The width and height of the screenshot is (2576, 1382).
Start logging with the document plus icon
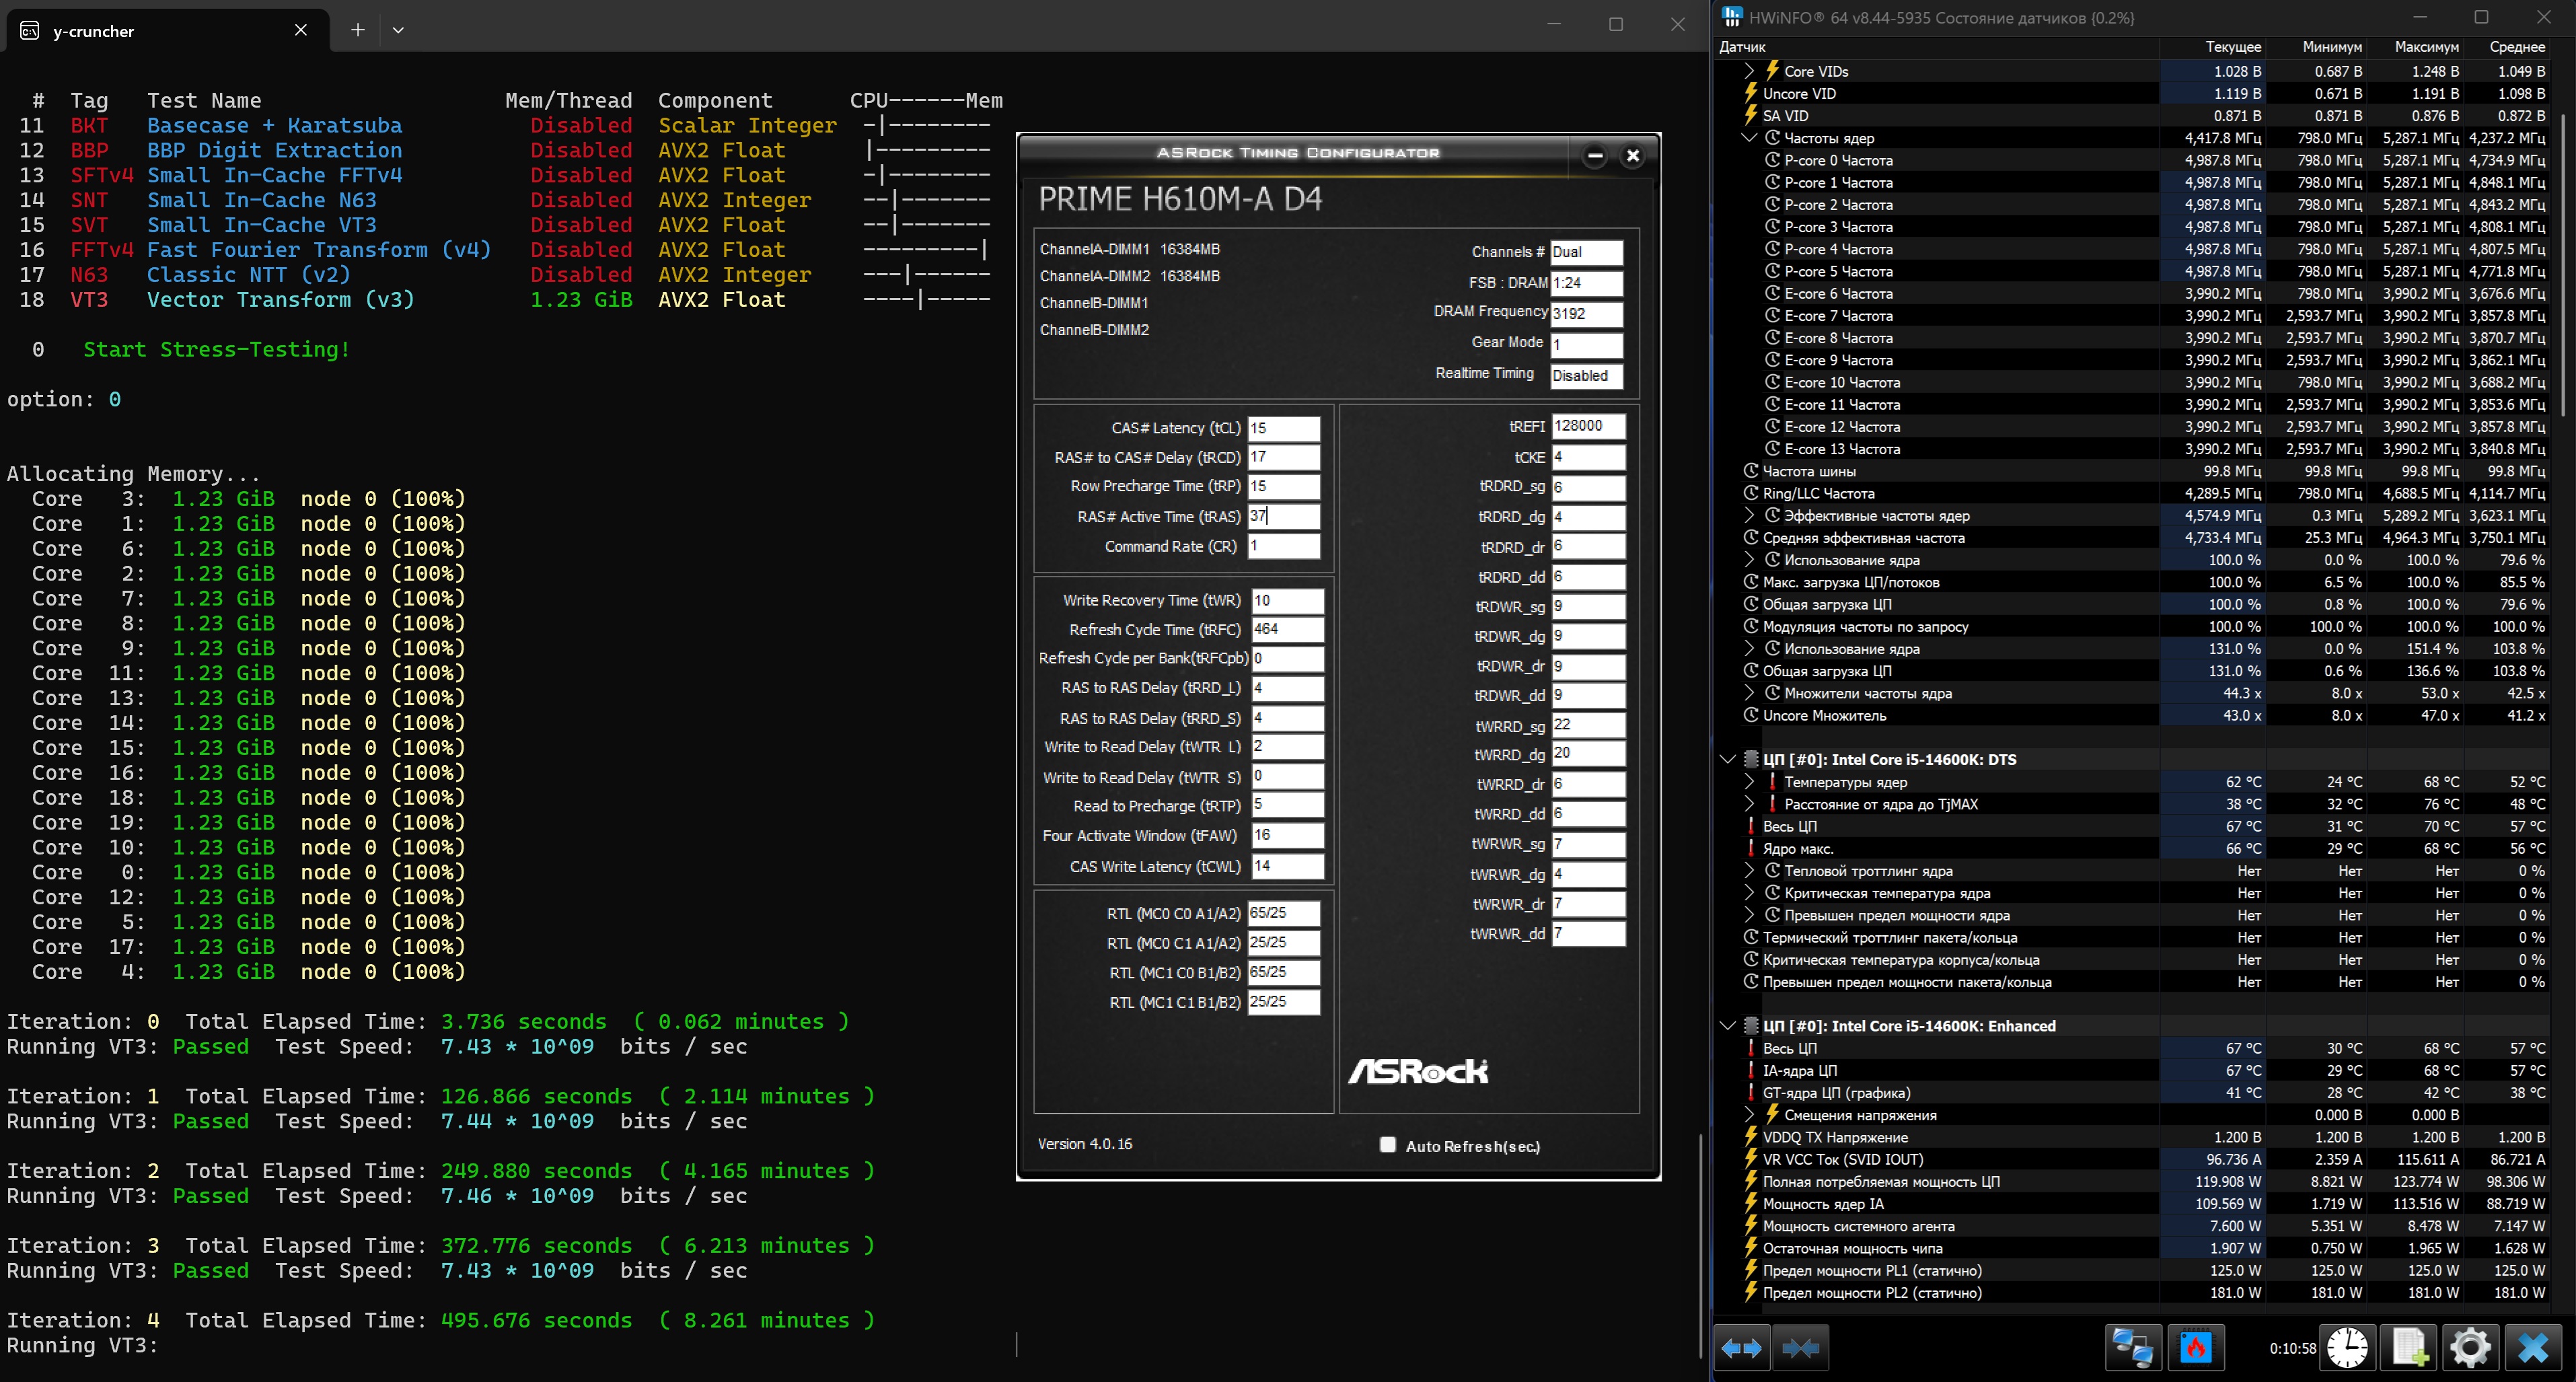tap(2409, 1348)
